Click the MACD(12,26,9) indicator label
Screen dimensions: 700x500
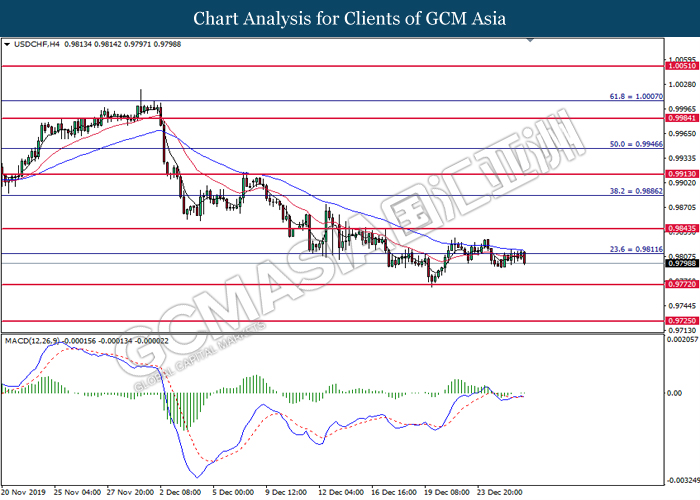pos(32,341)
